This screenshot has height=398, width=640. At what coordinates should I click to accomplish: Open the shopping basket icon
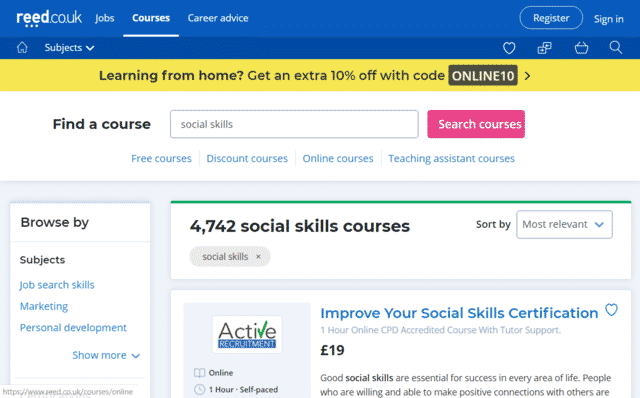click(x=581, y=48)
